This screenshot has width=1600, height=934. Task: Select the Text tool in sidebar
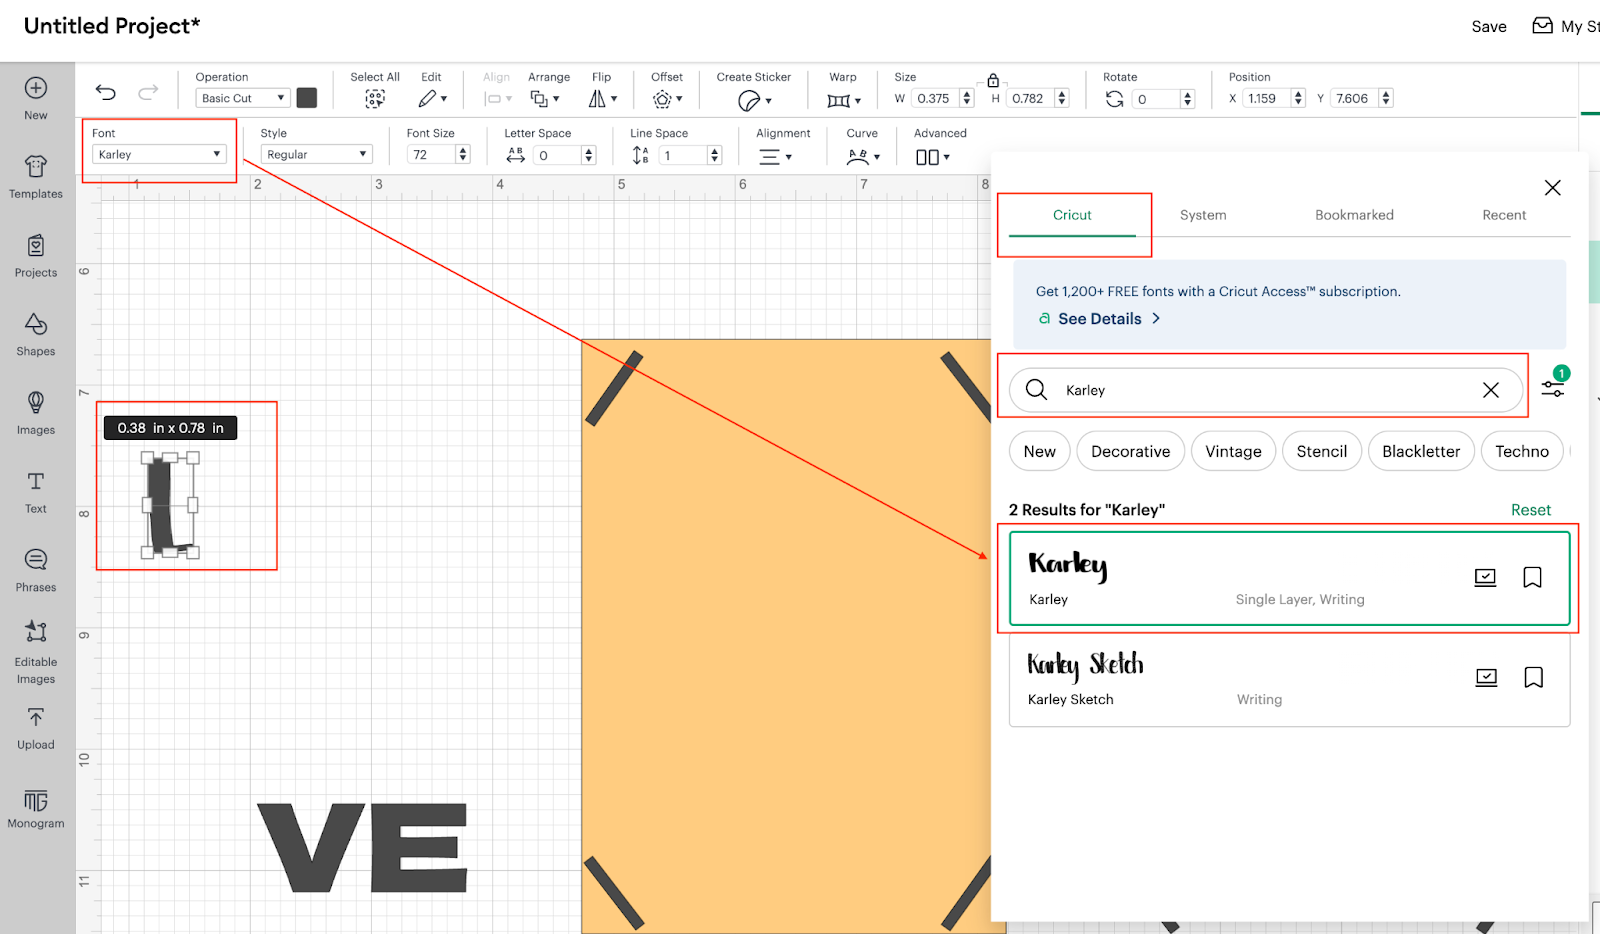36,492
